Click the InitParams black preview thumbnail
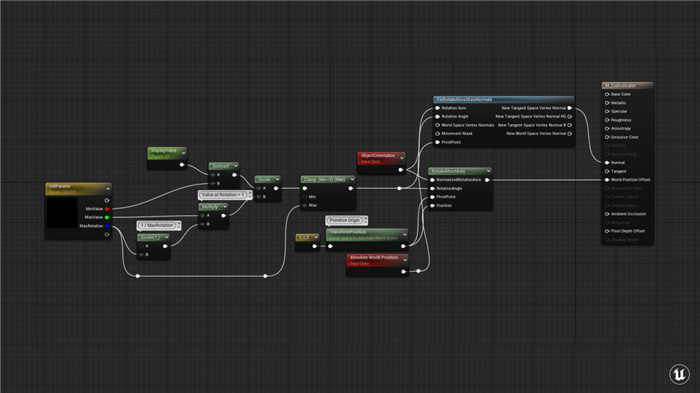 point(62,213)
